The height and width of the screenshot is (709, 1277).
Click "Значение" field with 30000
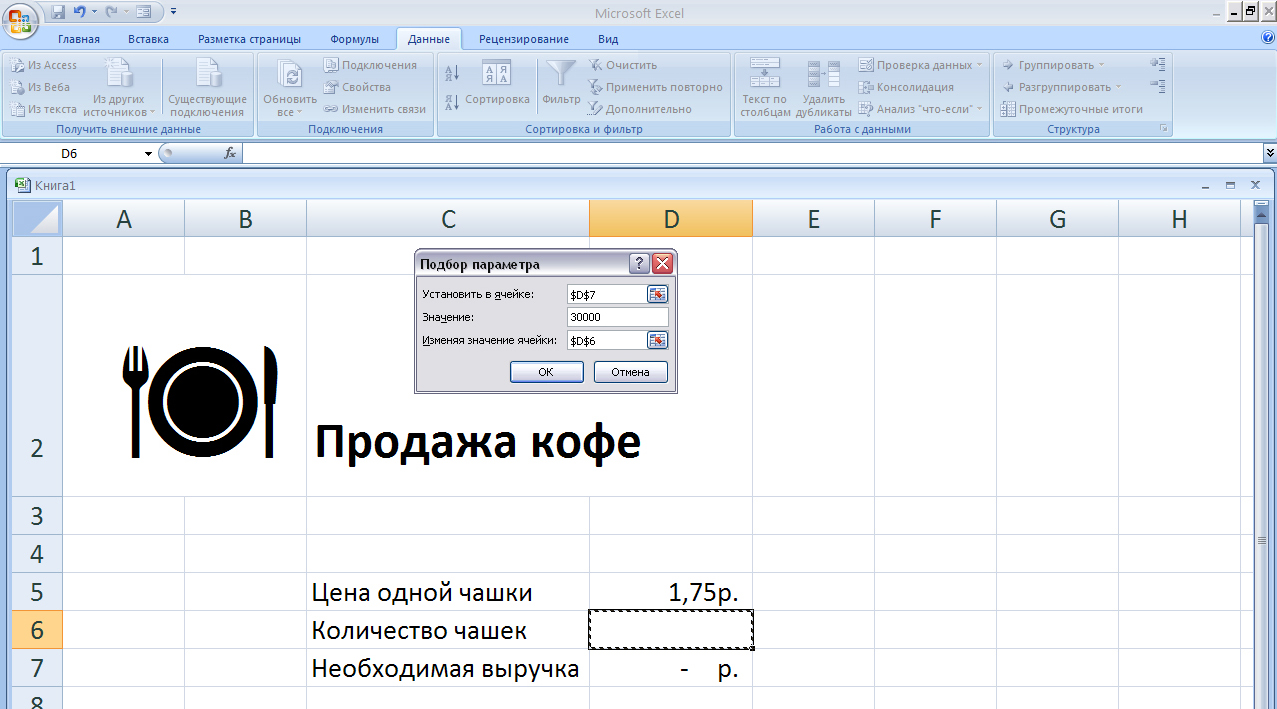(x=617, y=317)
